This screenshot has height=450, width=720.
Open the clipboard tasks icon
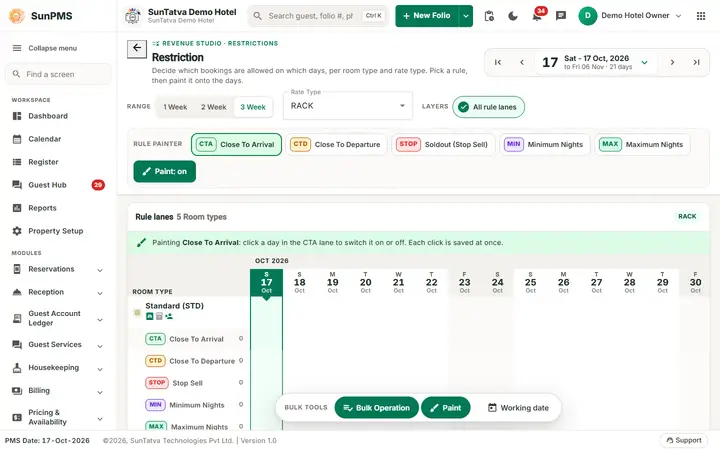[x=489, y=16]
